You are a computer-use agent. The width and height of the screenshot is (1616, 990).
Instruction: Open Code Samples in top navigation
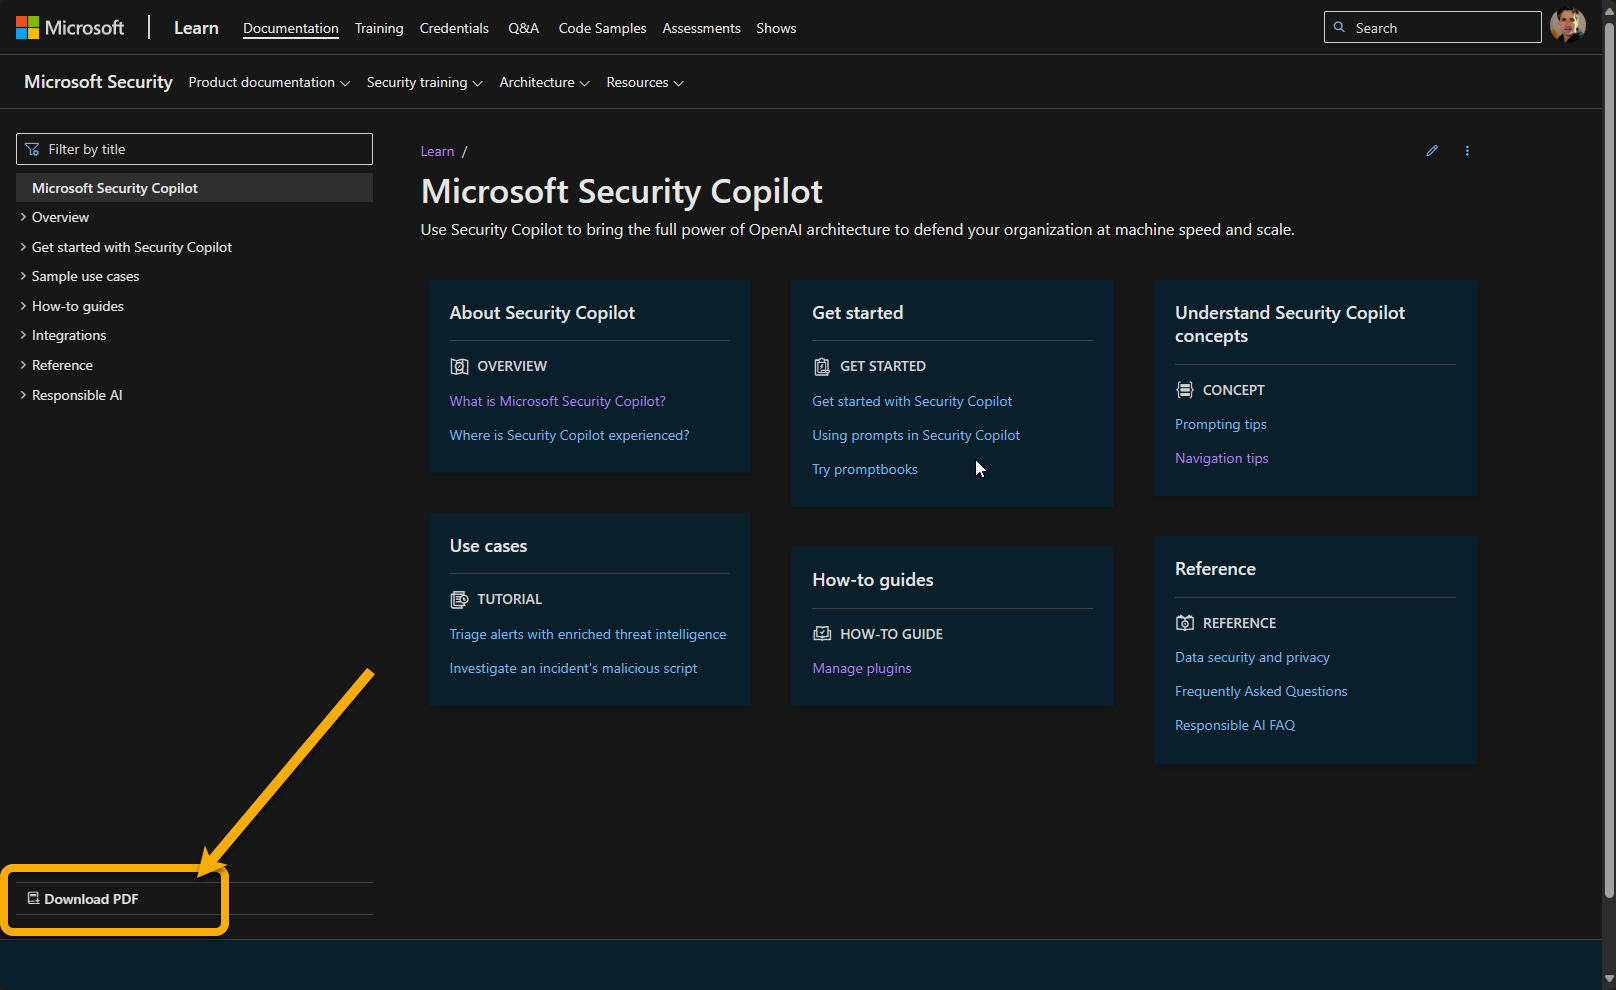602,28
